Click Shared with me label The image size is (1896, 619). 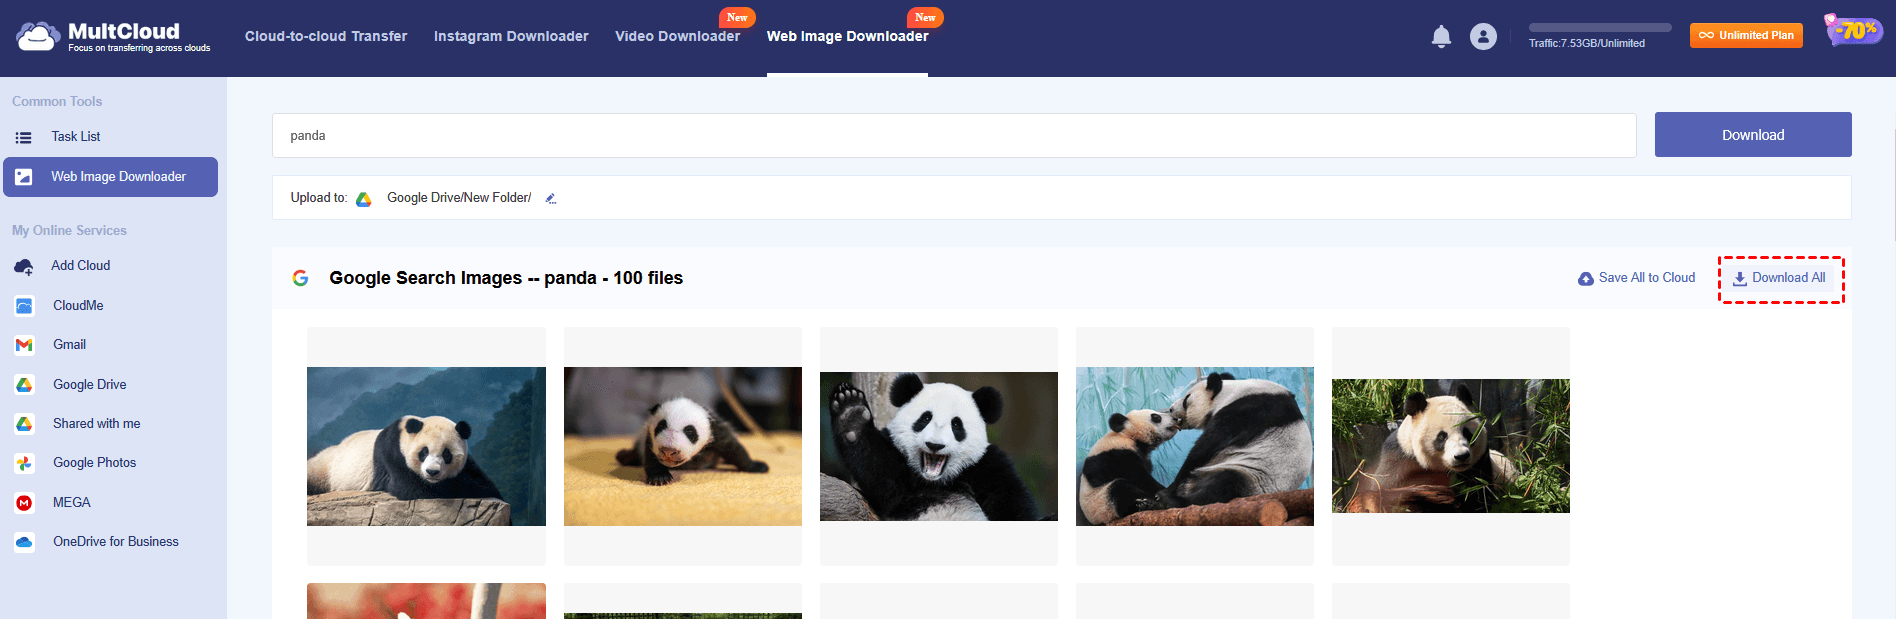point(97,424)
